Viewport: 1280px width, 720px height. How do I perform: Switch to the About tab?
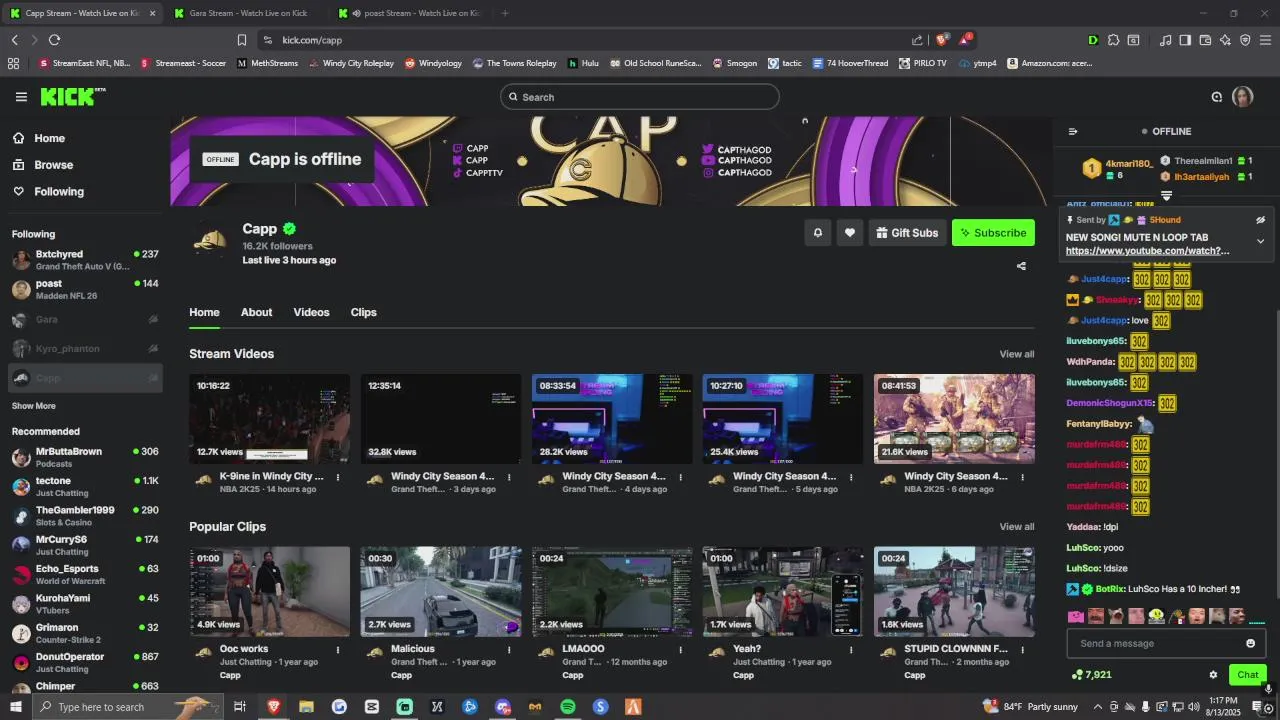256,312
